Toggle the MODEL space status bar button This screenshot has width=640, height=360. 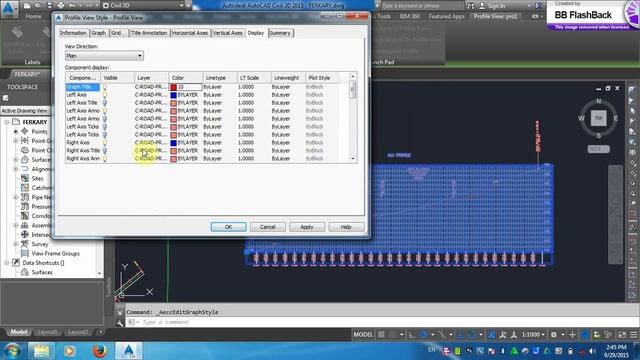coord(363,335)
